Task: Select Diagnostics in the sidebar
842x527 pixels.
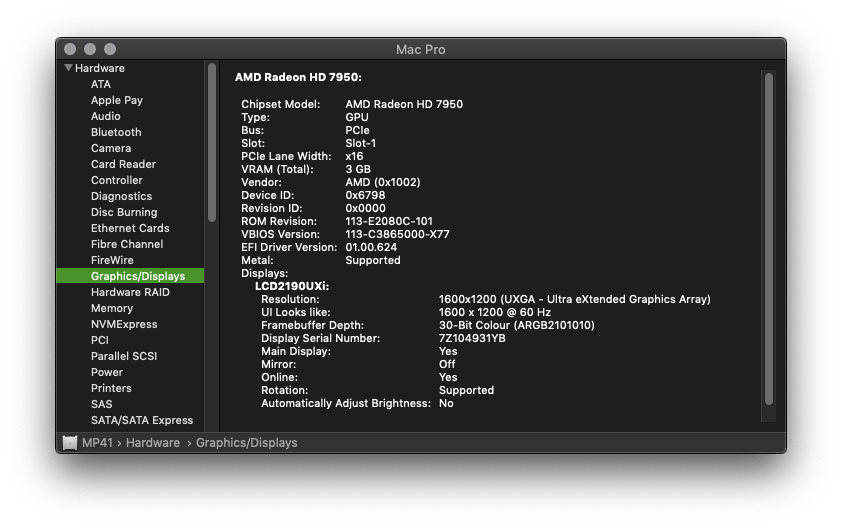Action: pos(121,196)
